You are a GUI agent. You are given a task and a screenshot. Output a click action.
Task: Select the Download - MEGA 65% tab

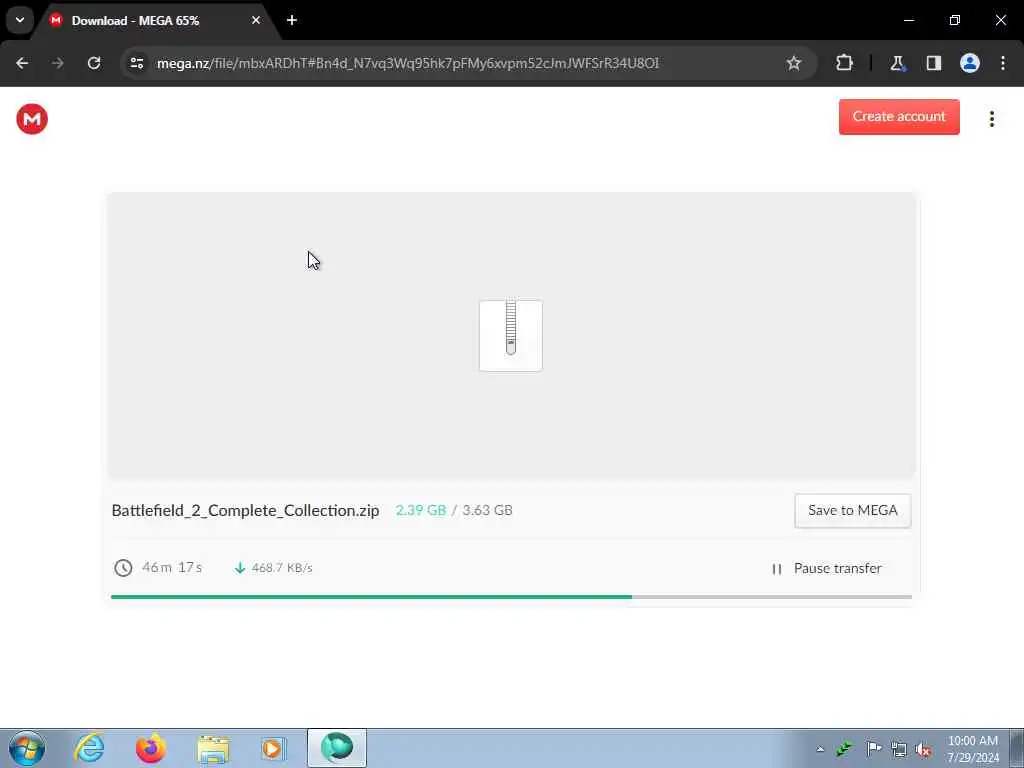155,21
